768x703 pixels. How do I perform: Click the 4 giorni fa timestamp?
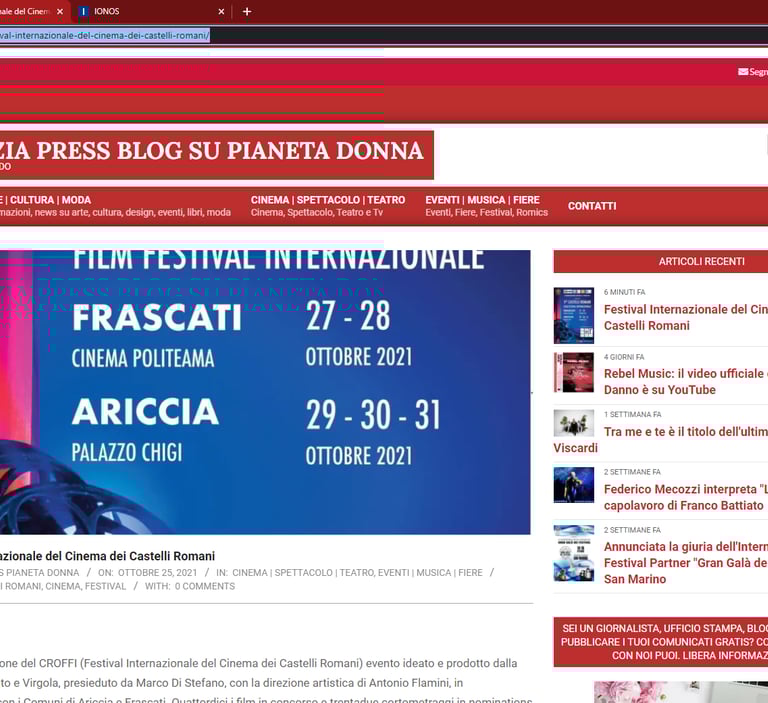pos(624,357)
